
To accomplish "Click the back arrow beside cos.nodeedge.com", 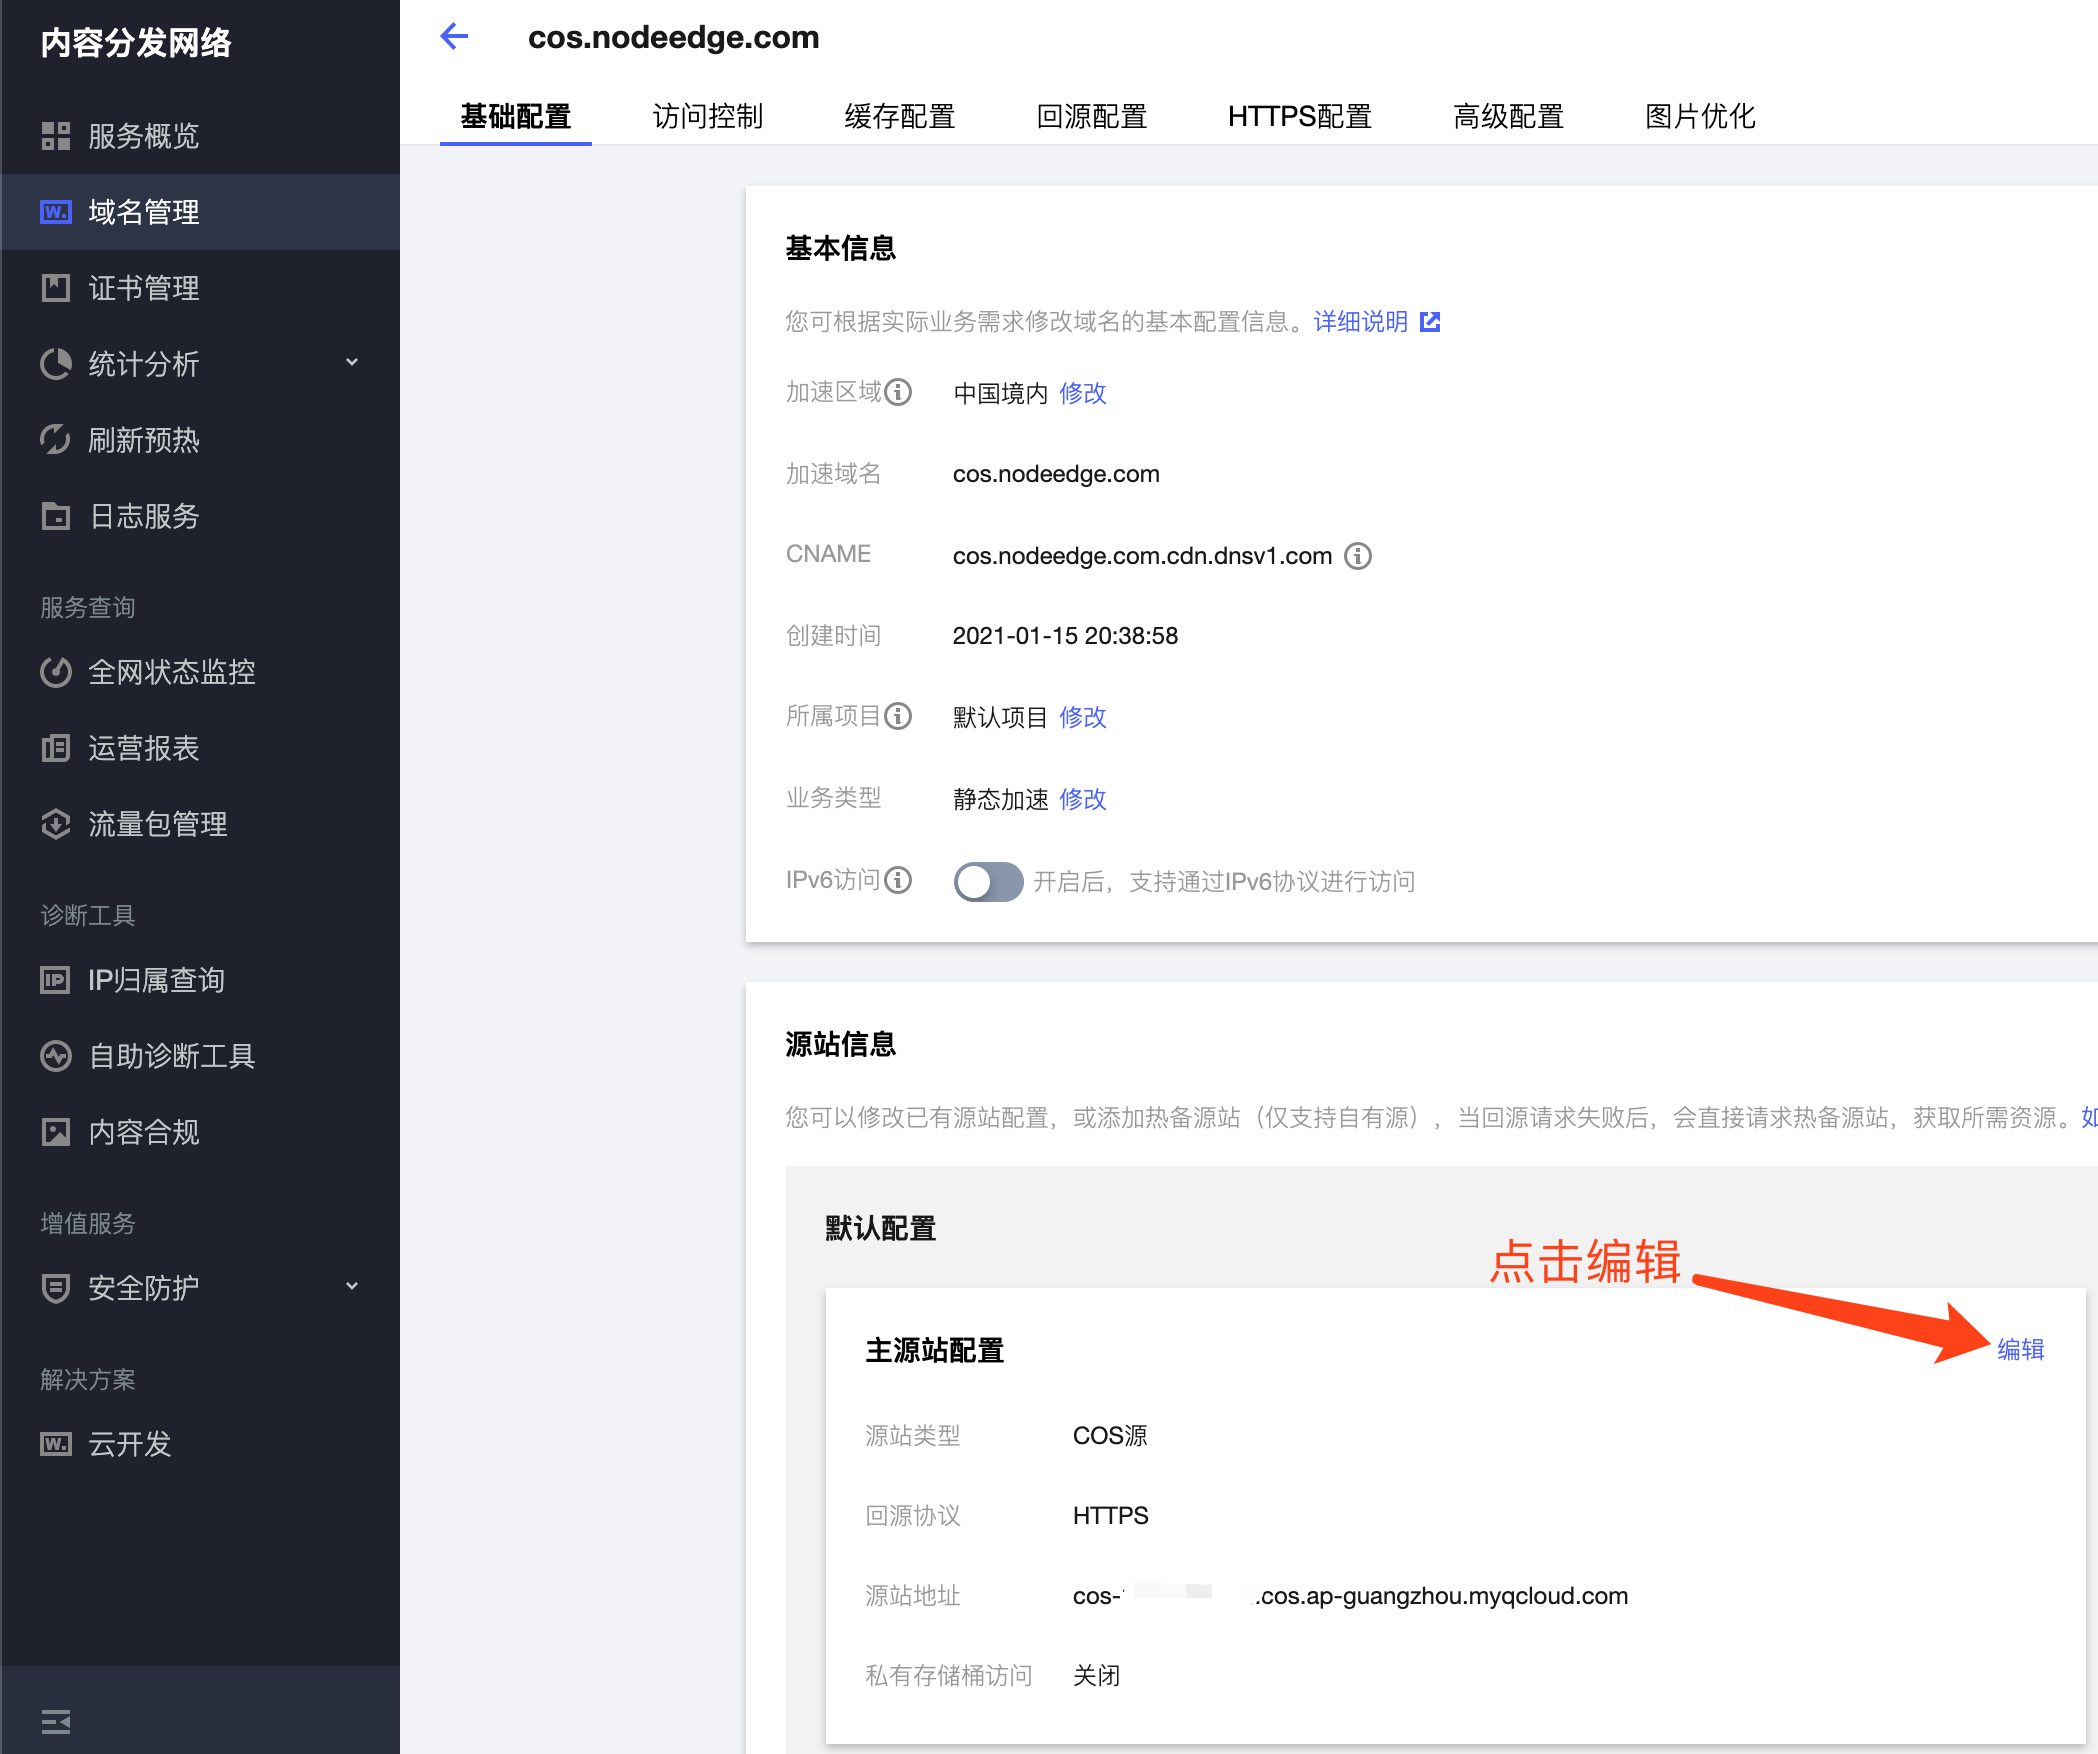I will coord(455,37).
